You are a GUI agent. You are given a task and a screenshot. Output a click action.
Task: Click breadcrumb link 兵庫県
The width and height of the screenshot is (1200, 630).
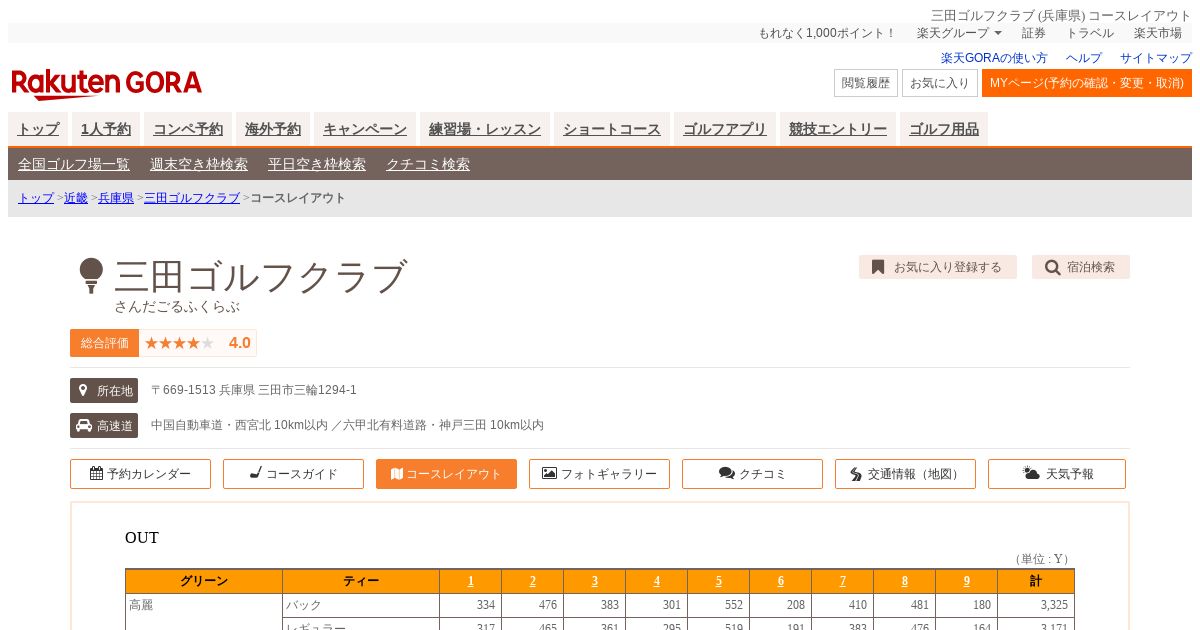[x=116, y=198]
